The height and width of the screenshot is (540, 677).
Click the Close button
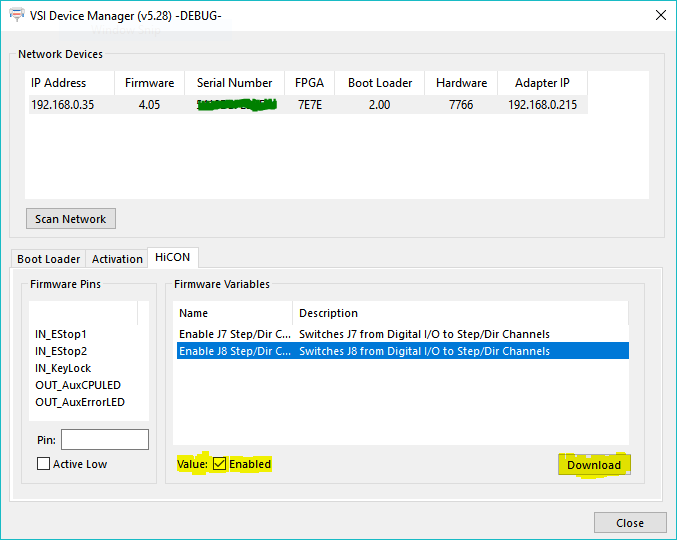click(630, 523)
